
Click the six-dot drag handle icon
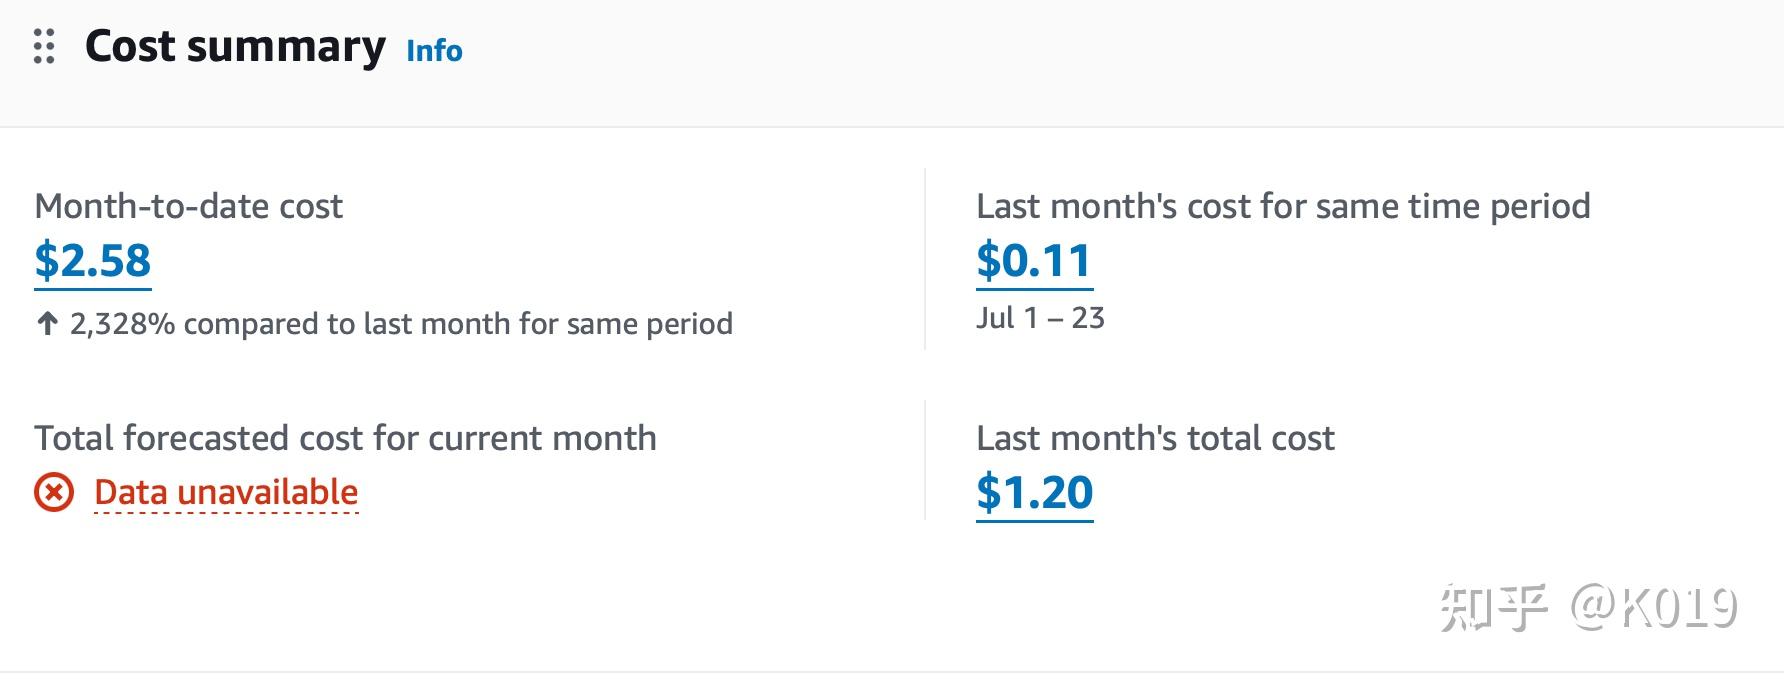click(44, 47)
